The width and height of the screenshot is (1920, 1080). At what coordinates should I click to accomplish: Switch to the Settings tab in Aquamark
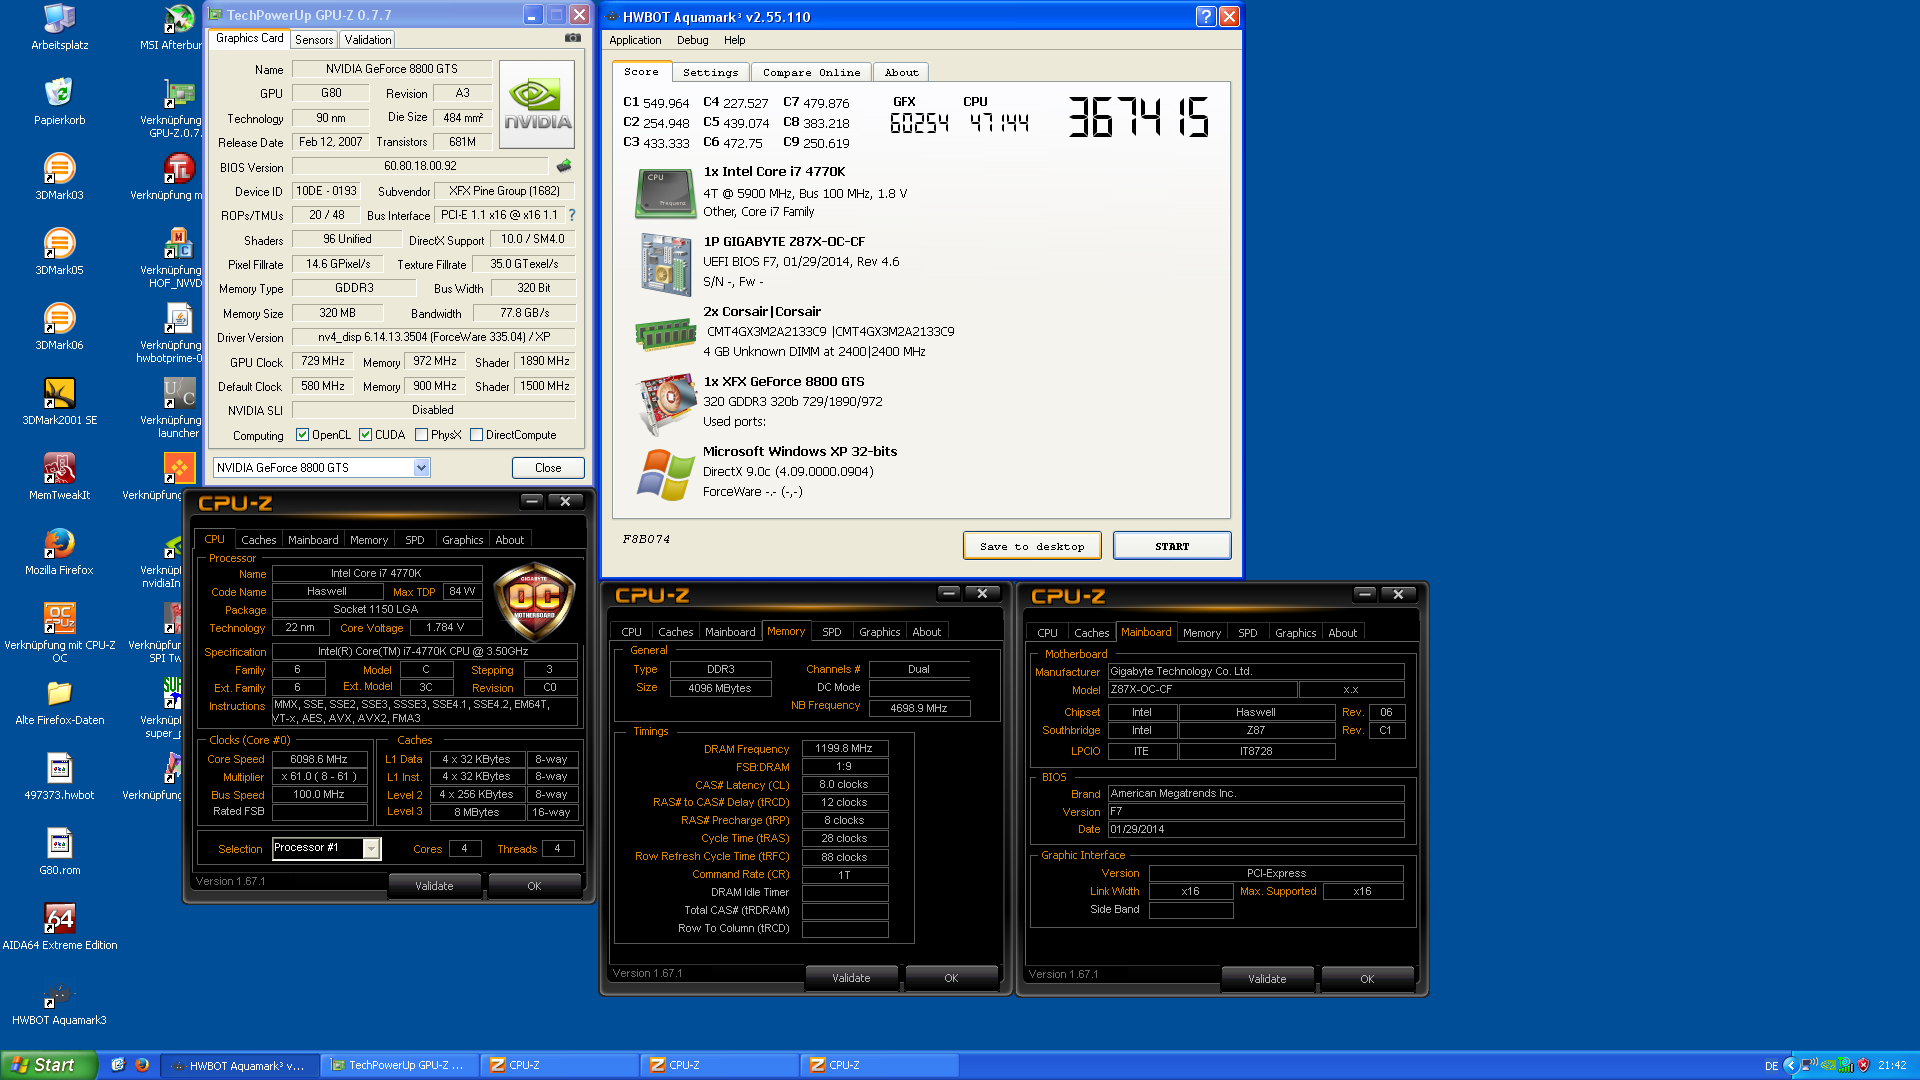(710, 72)
